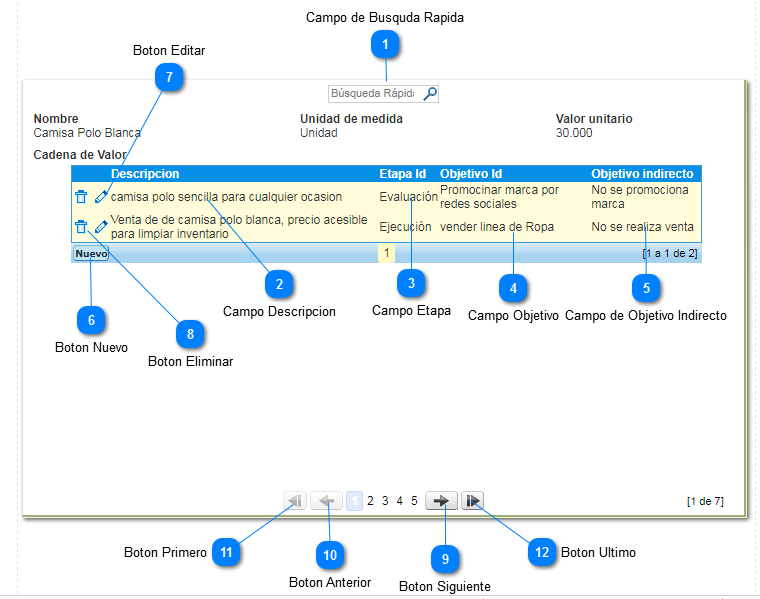
Task: Sort by the Objetivo indirecto column header
Action: click(642, 173)
